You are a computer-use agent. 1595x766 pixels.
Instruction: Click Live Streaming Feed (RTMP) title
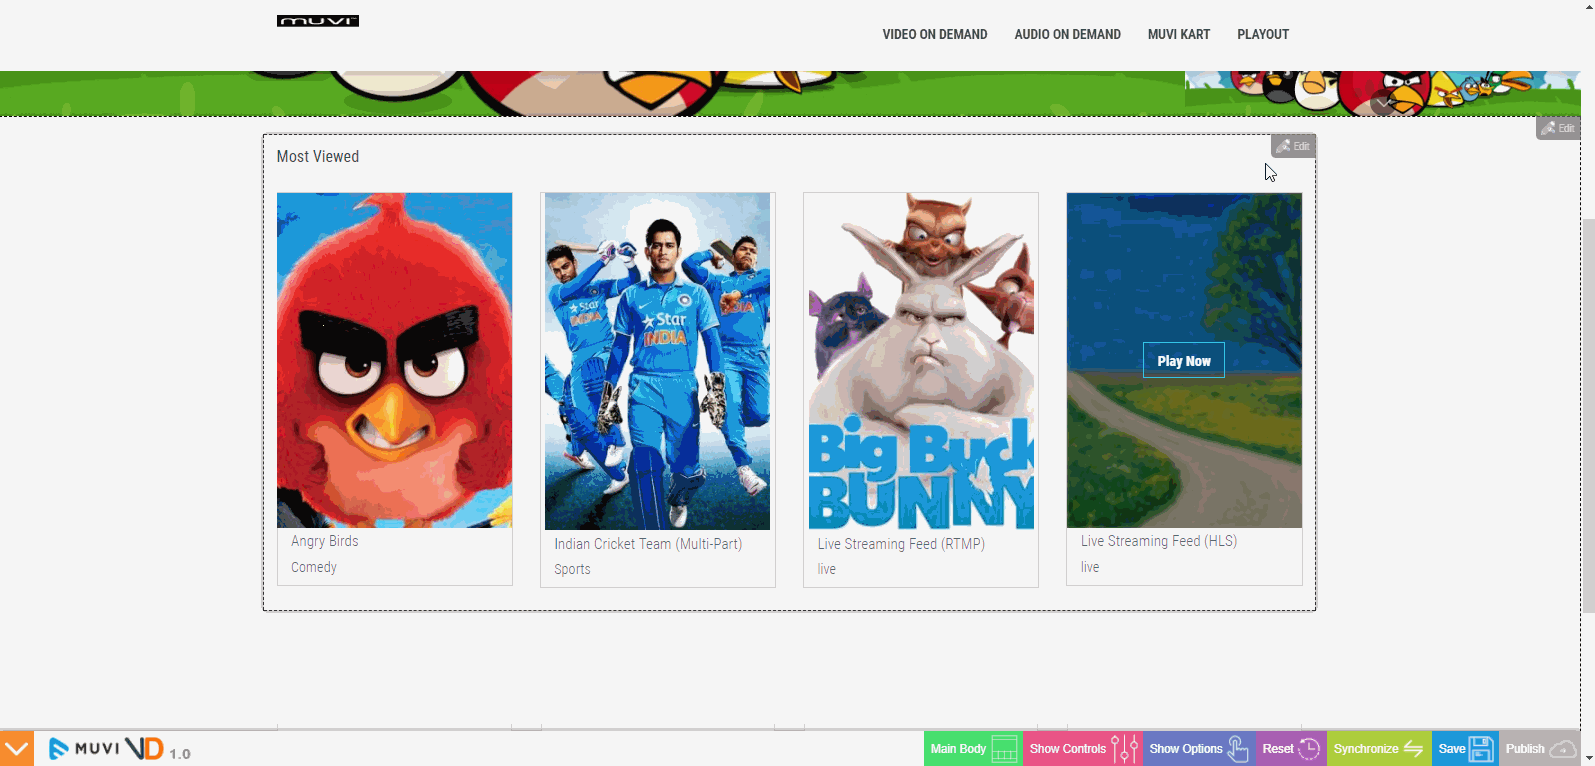coord(901,544)
